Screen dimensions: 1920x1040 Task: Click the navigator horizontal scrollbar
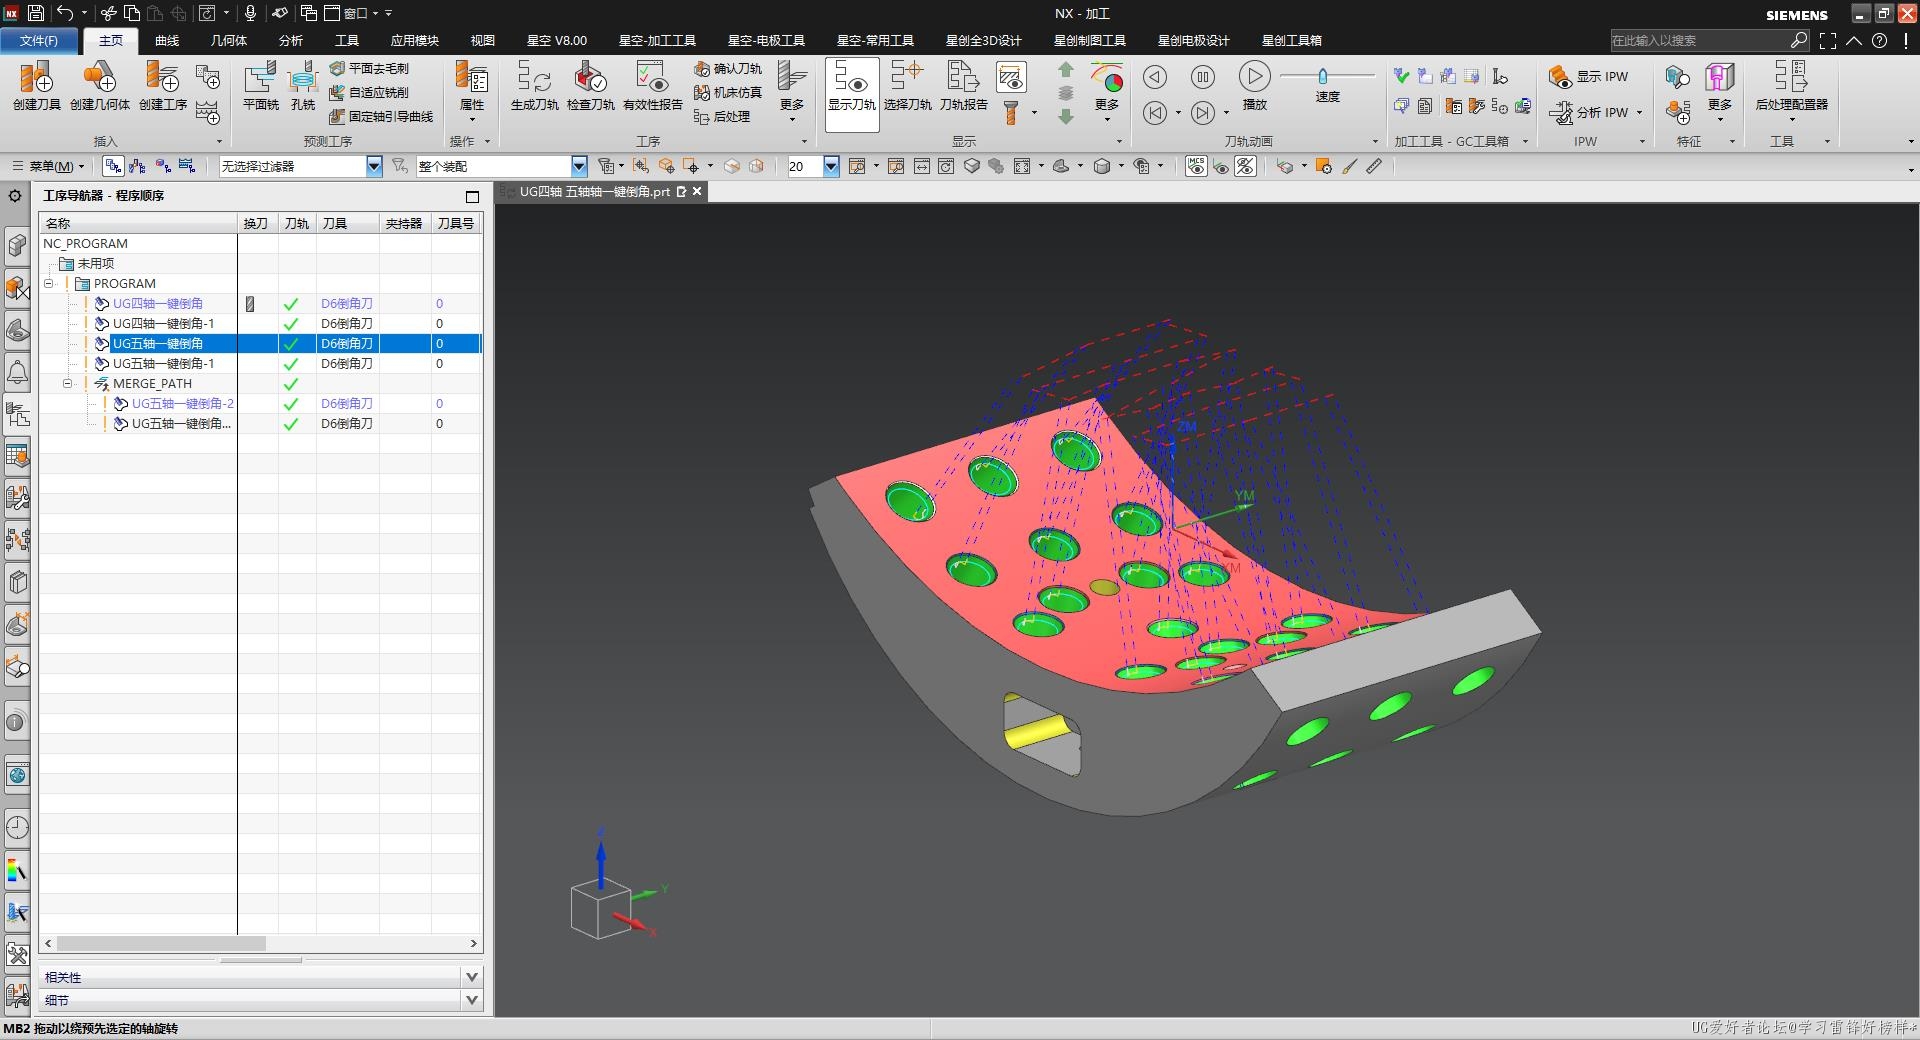point(161,943)
